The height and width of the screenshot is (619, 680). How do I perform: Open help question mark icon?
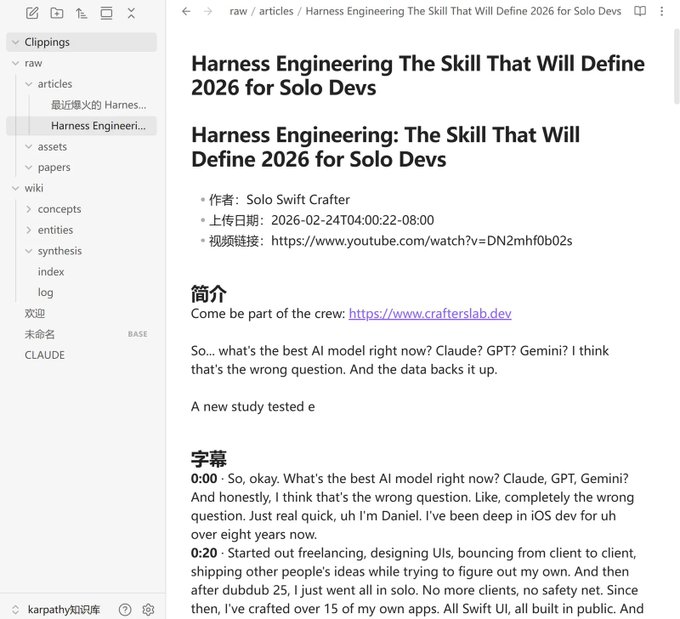point(125,609)
